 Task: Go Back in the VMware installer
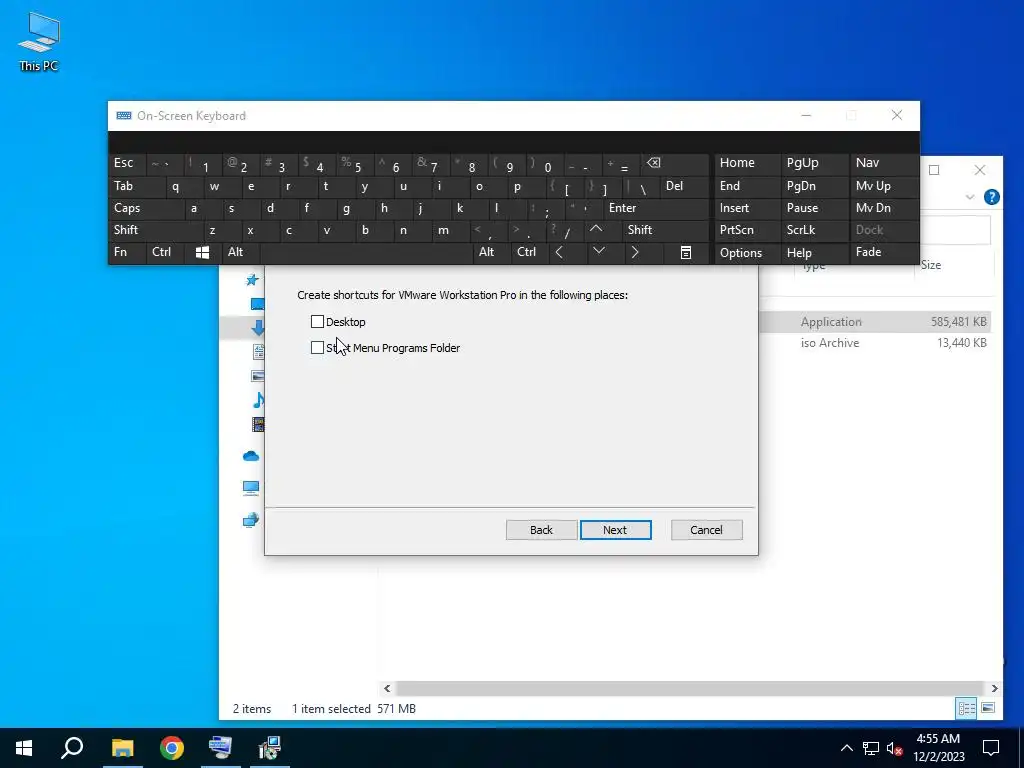point(541,530)
